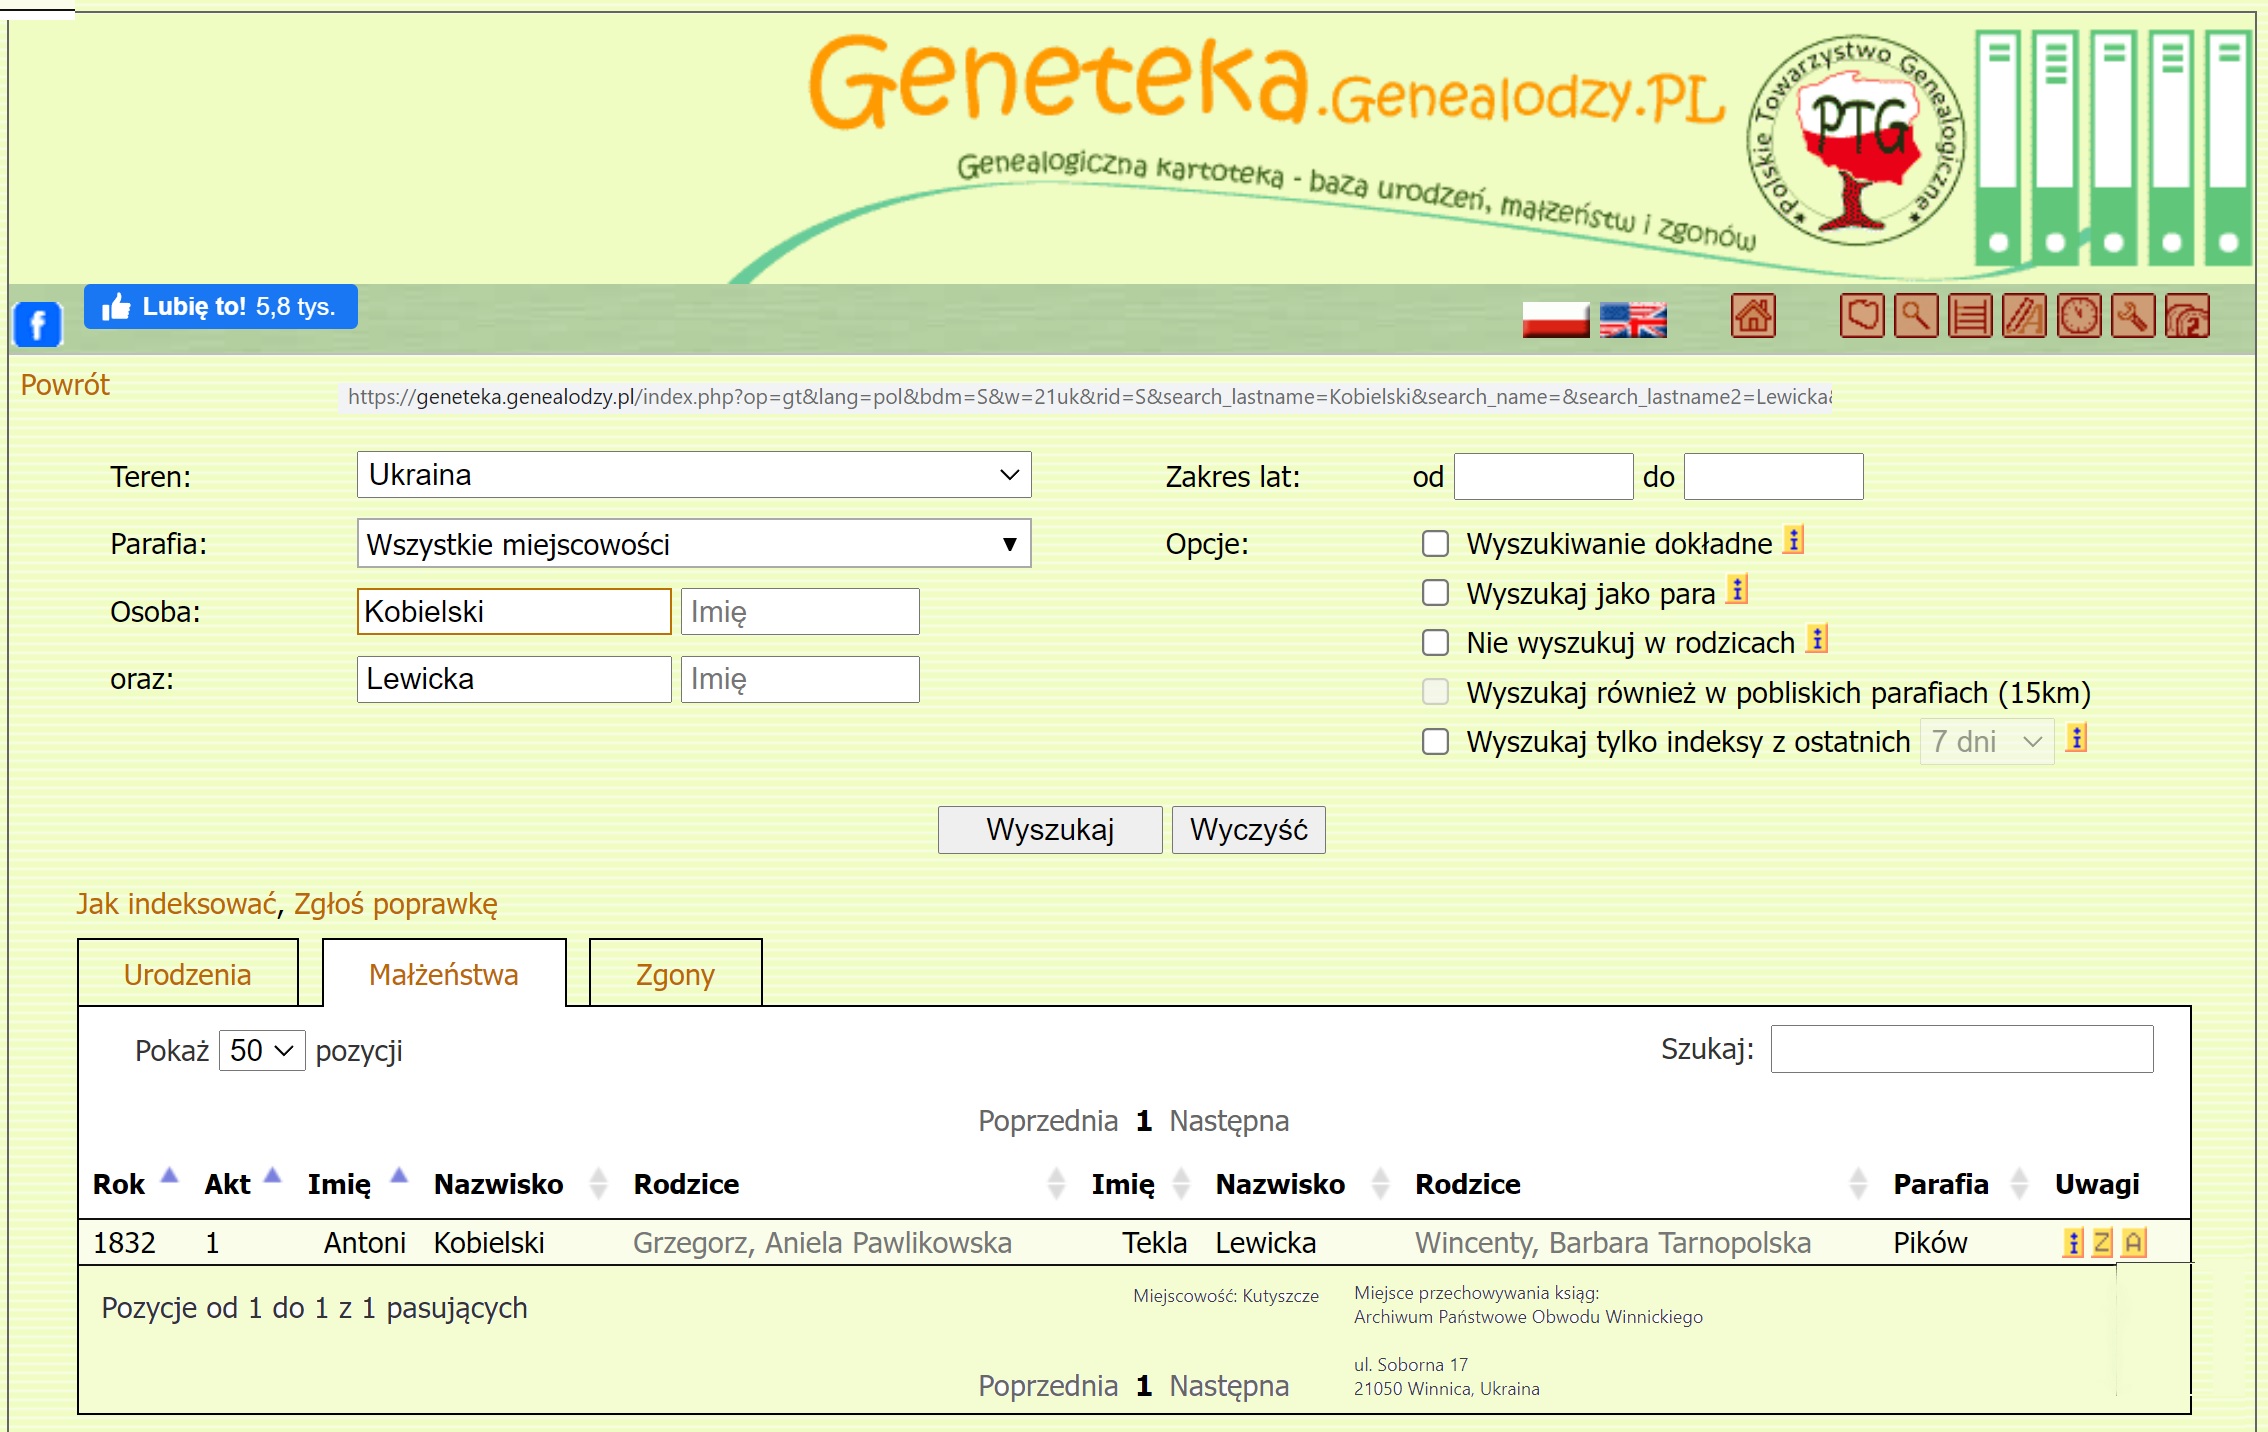Viewport: 2268px width, 1432px height.
Task: Open the Z icon in the Uwagi column
Action: coord(2102,1243)
